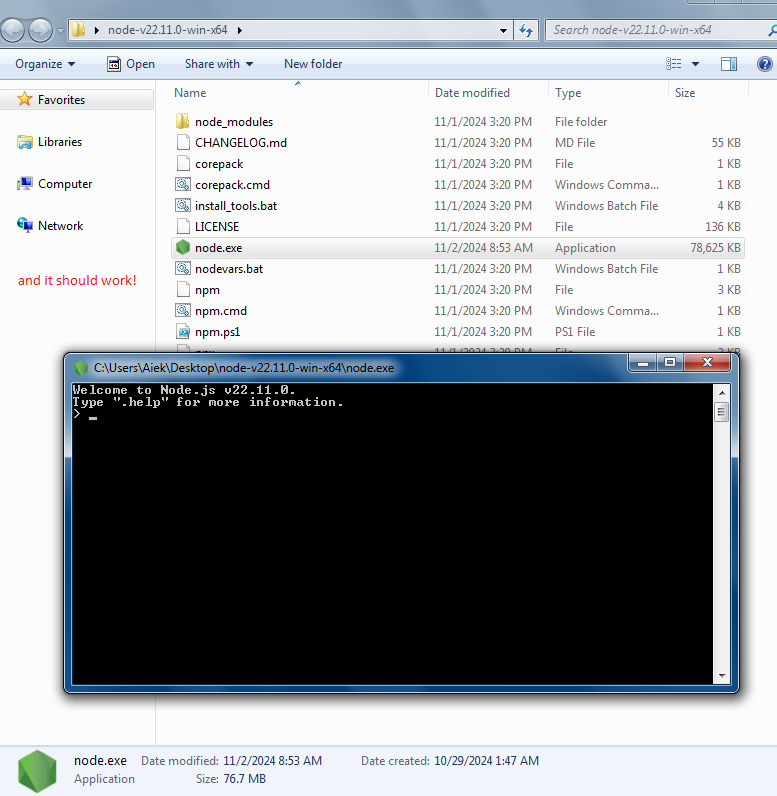777x796 pixels.
Task: Open Explorer Help with question mark icon
Action: tap(764, 64)
